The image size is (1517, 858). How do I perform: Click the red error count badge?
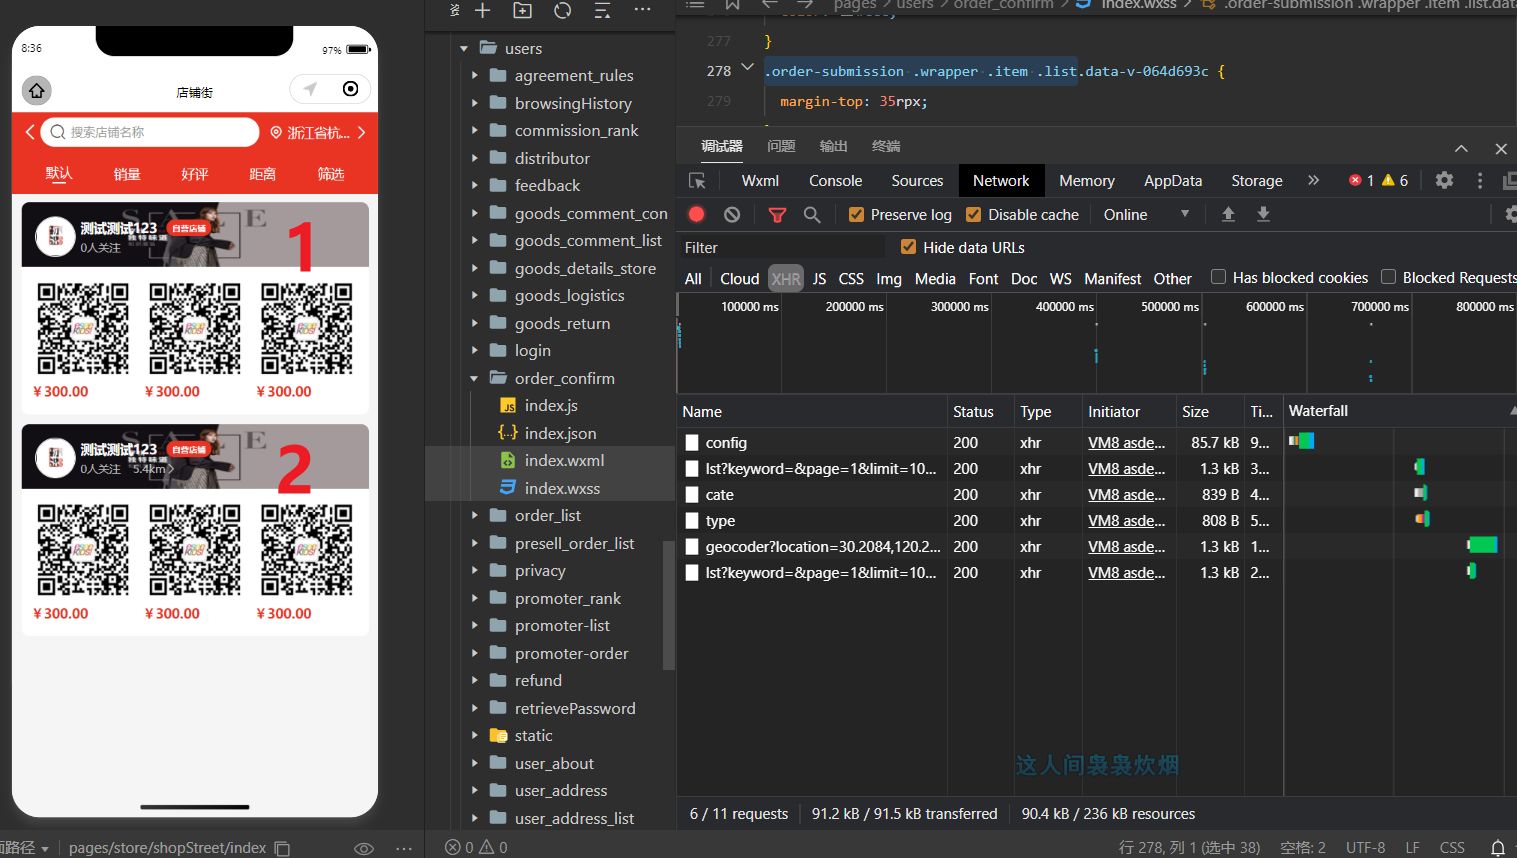1361,180
